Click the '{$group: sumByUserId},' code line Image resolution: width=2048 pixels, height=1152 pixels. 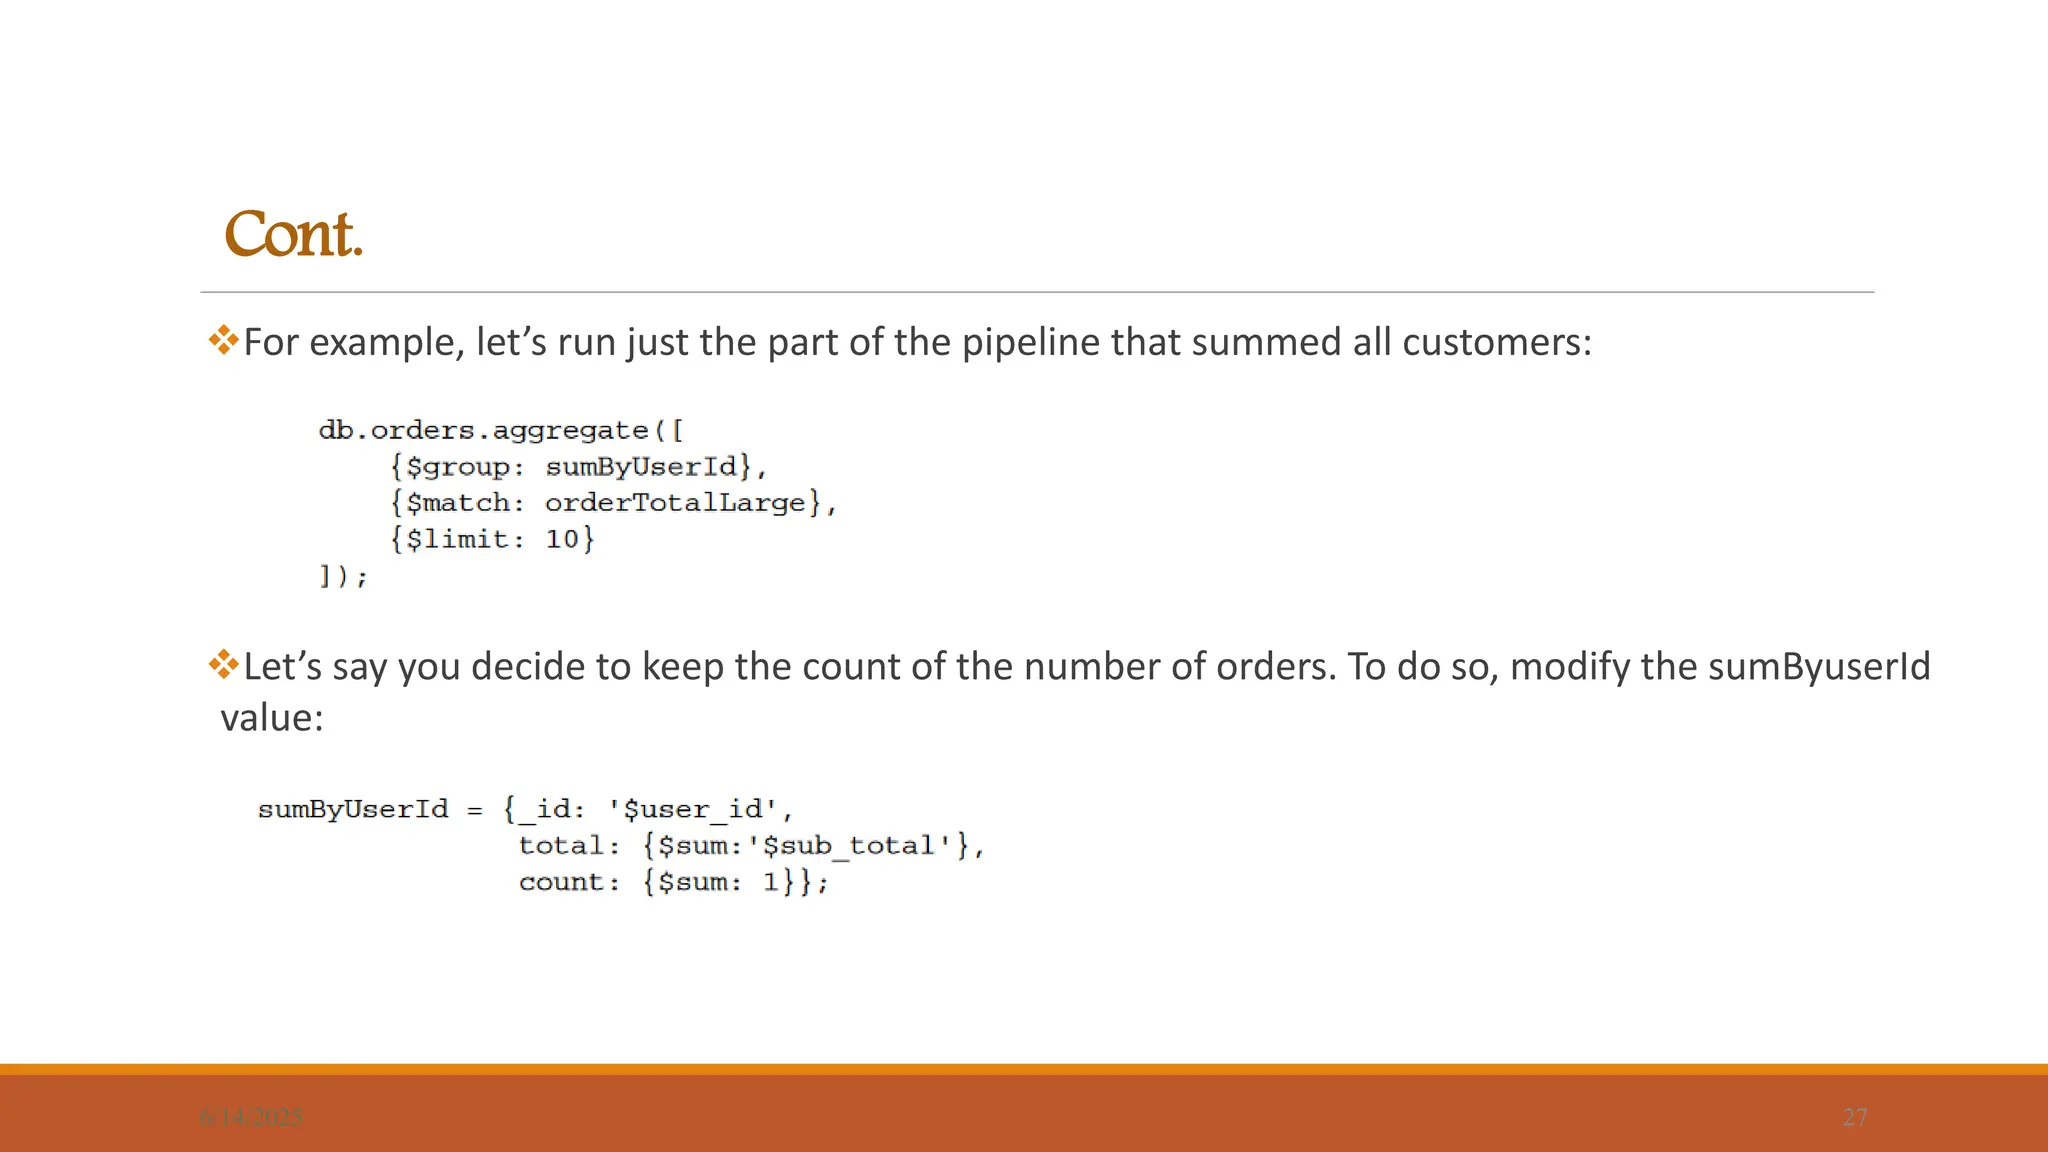[578, 467]
